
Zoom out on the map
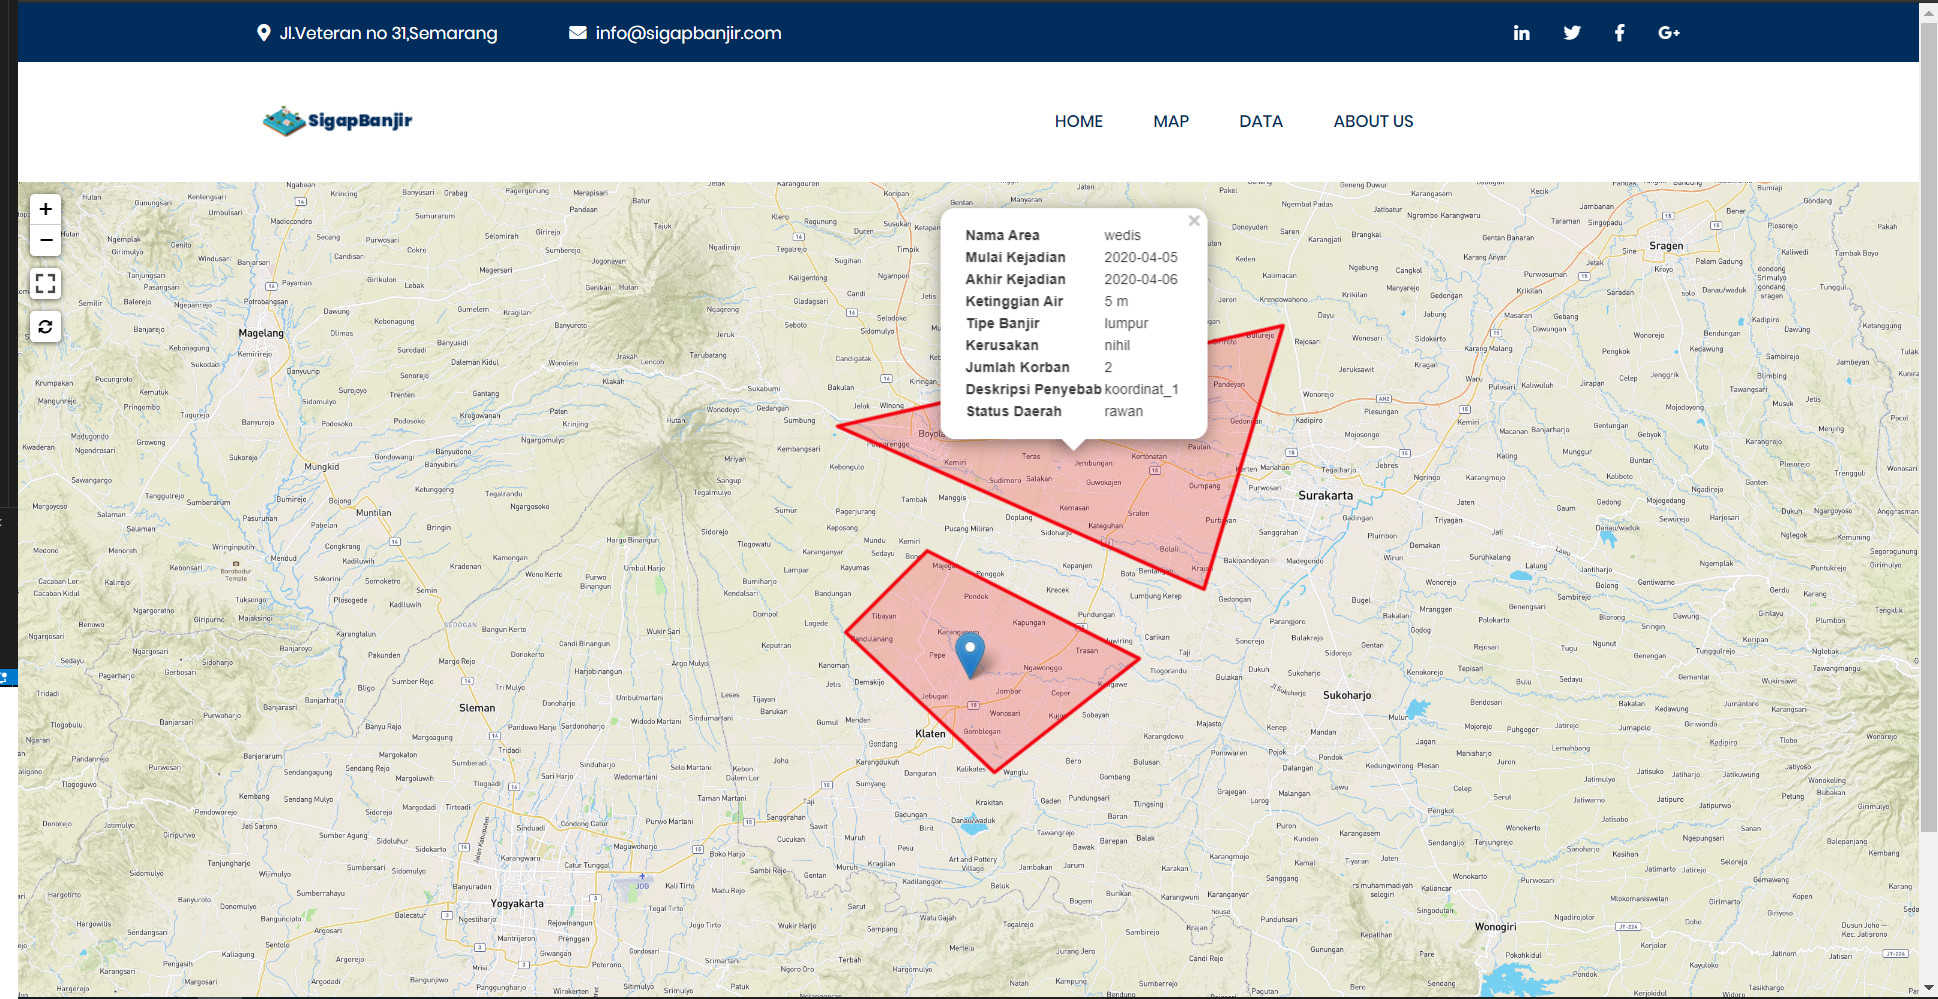point(45,240)
